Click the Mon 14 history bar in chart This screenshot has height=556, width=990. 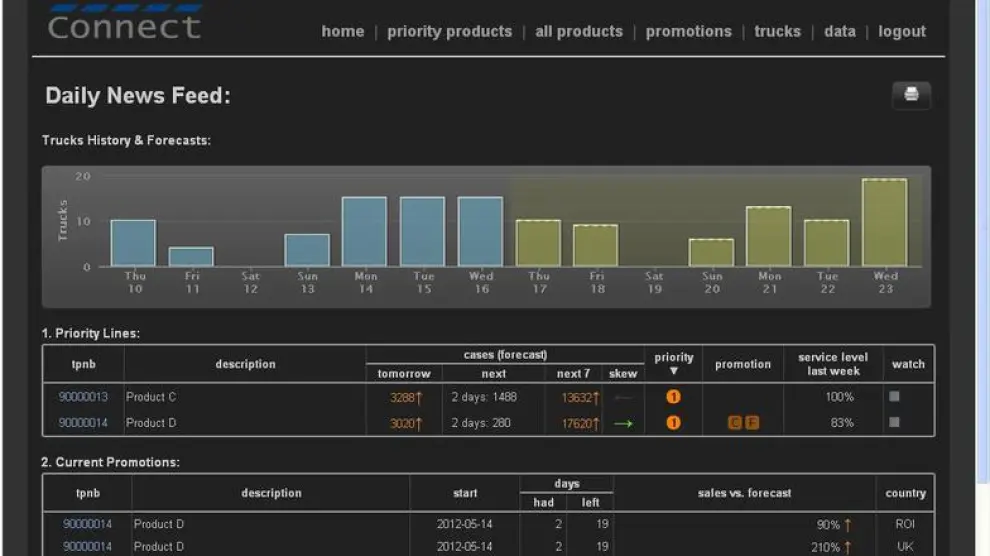click(364, 231)
